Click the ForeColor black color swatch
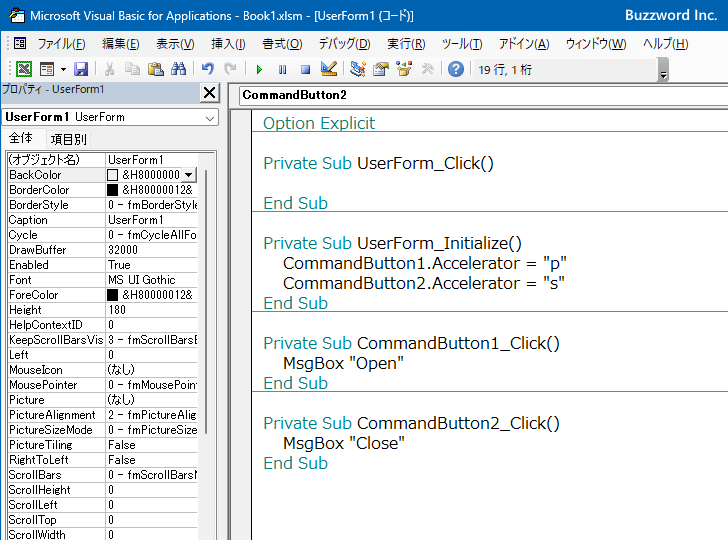 point(112,295)
